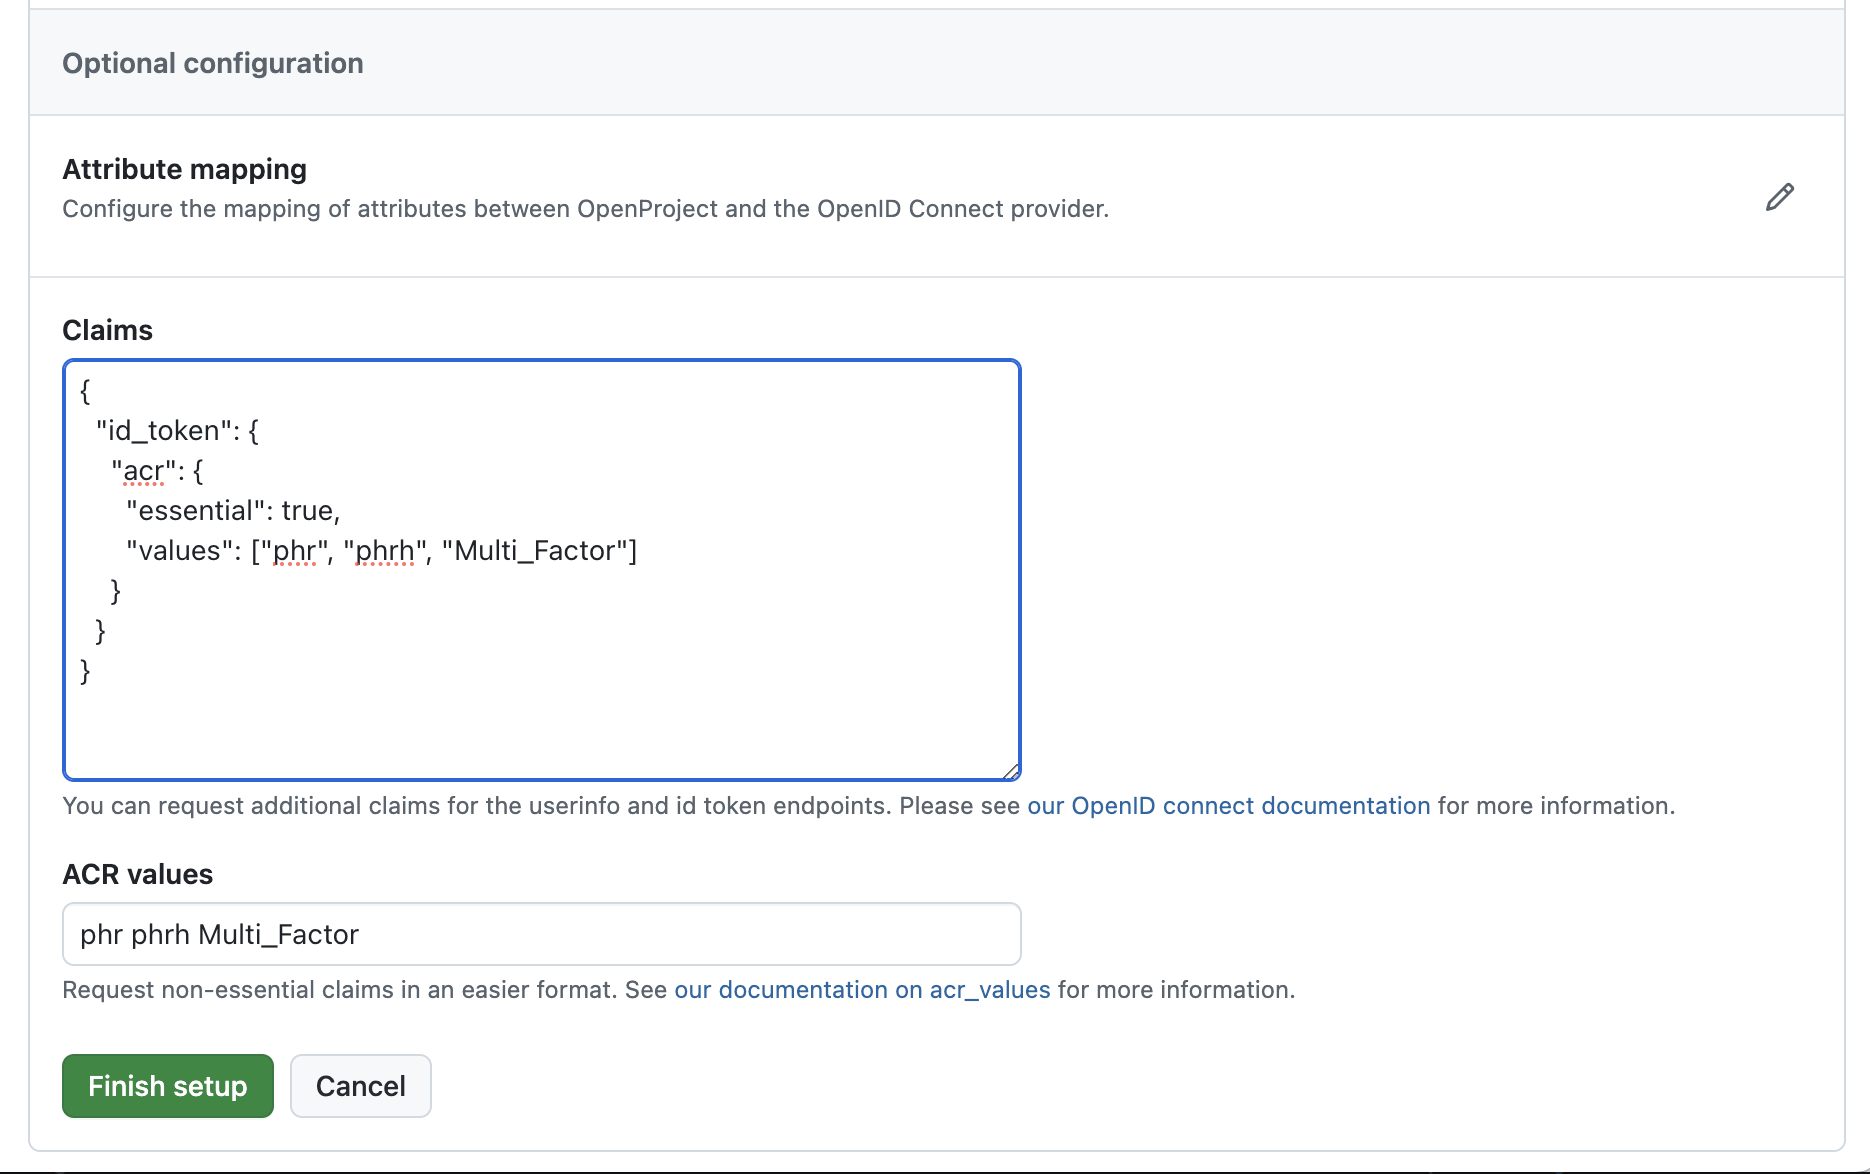
Task: Open our OpenID connect documentation link
Action: [1228, 805]
